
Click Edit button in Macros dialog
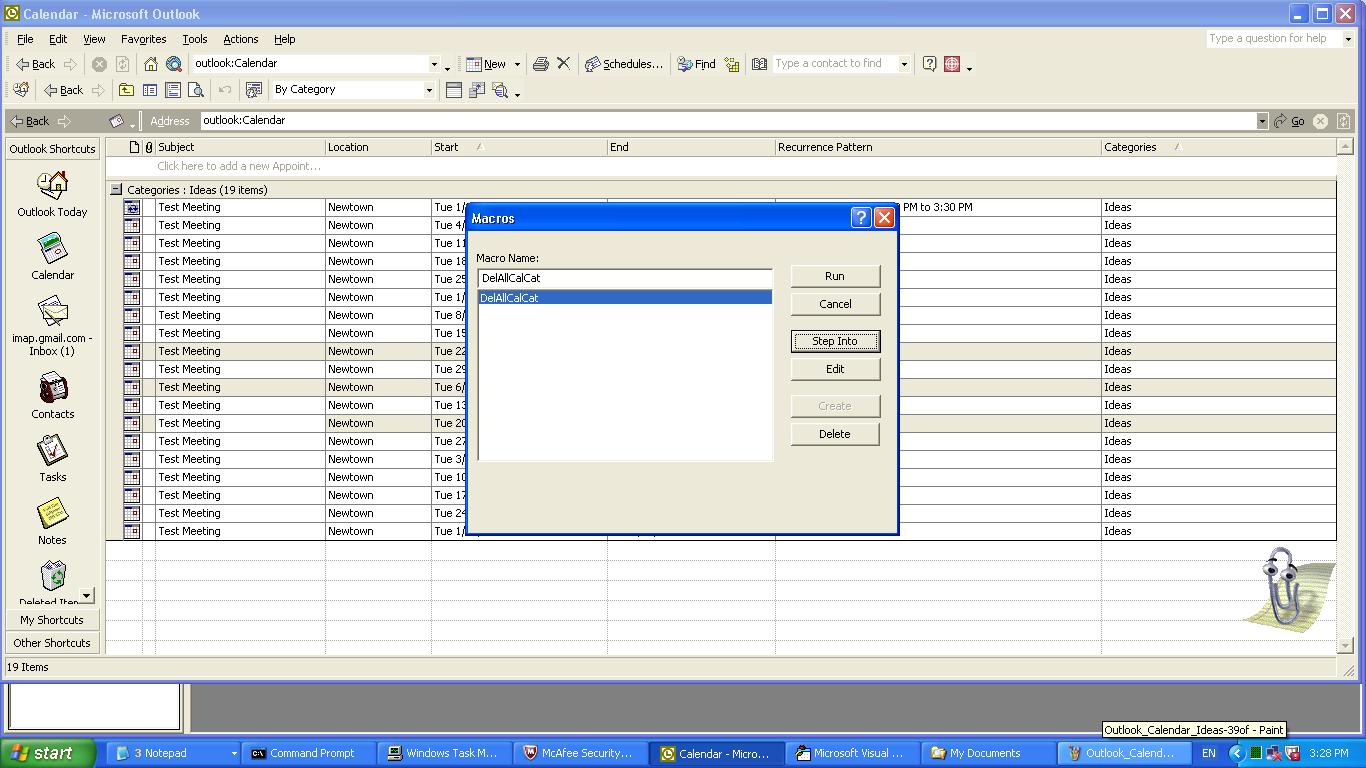tap(834, 369)
